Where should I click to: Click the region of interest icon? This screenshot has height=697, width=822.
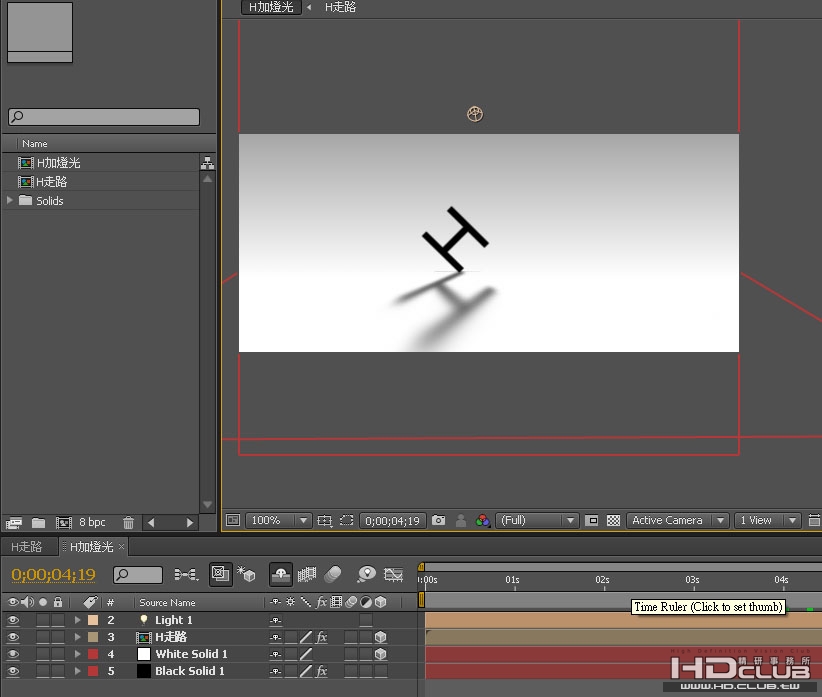pyautogui.click(x=347, y=520)
